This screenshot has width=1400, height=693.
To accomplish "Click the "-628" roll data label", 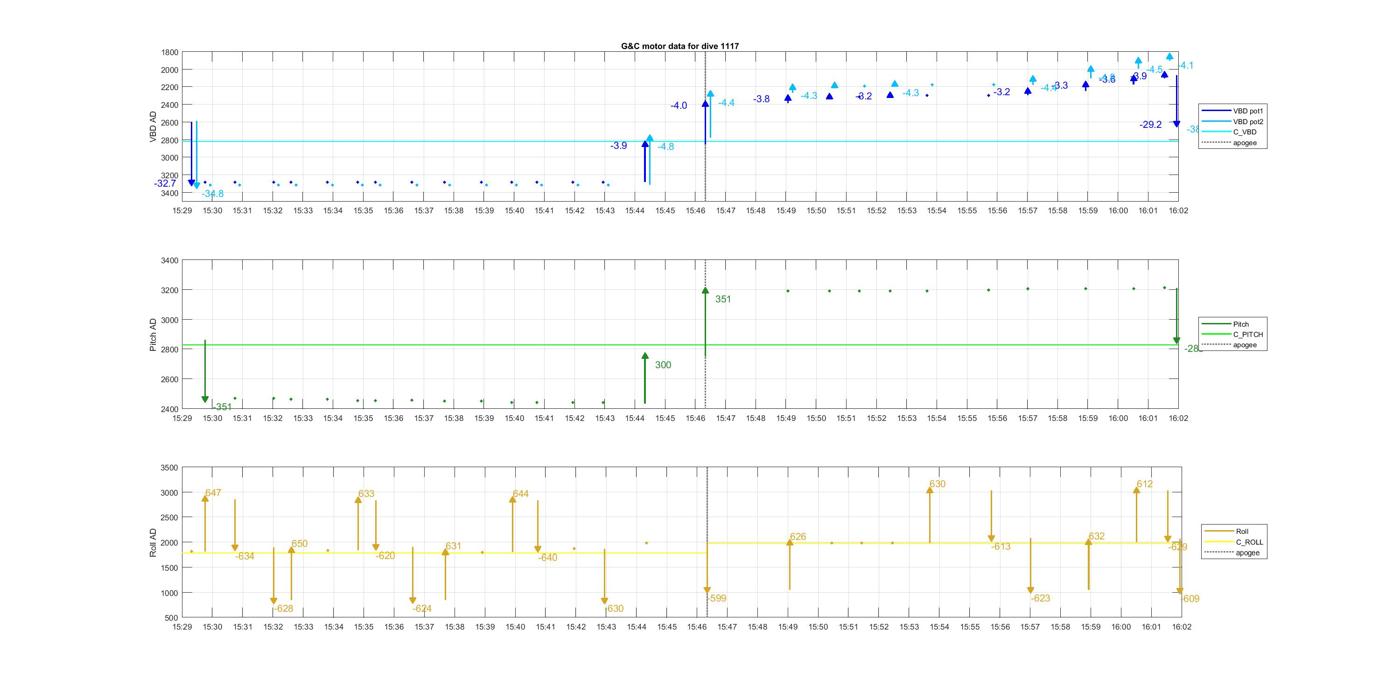I will (x=283, y=608).
